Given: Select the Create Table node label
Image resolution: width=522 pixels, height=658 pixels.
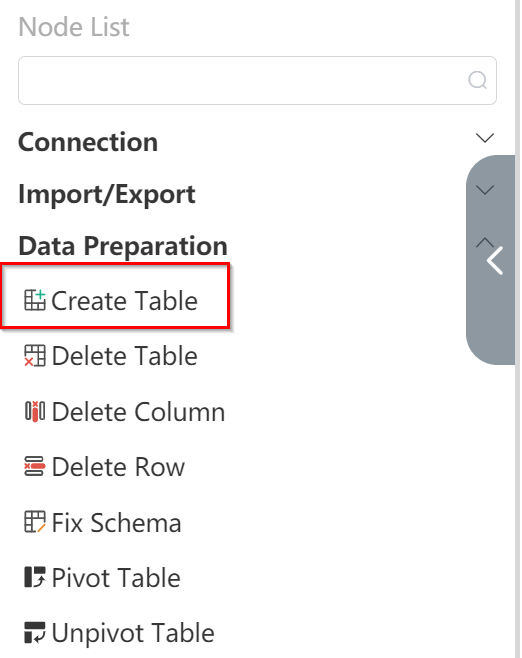Looking at the screenshot, I should point(124,300).
